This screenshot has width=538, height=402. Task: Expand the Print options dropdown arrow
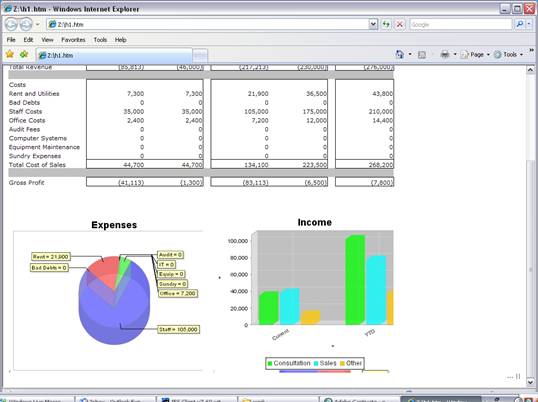[x=455, y=55]
